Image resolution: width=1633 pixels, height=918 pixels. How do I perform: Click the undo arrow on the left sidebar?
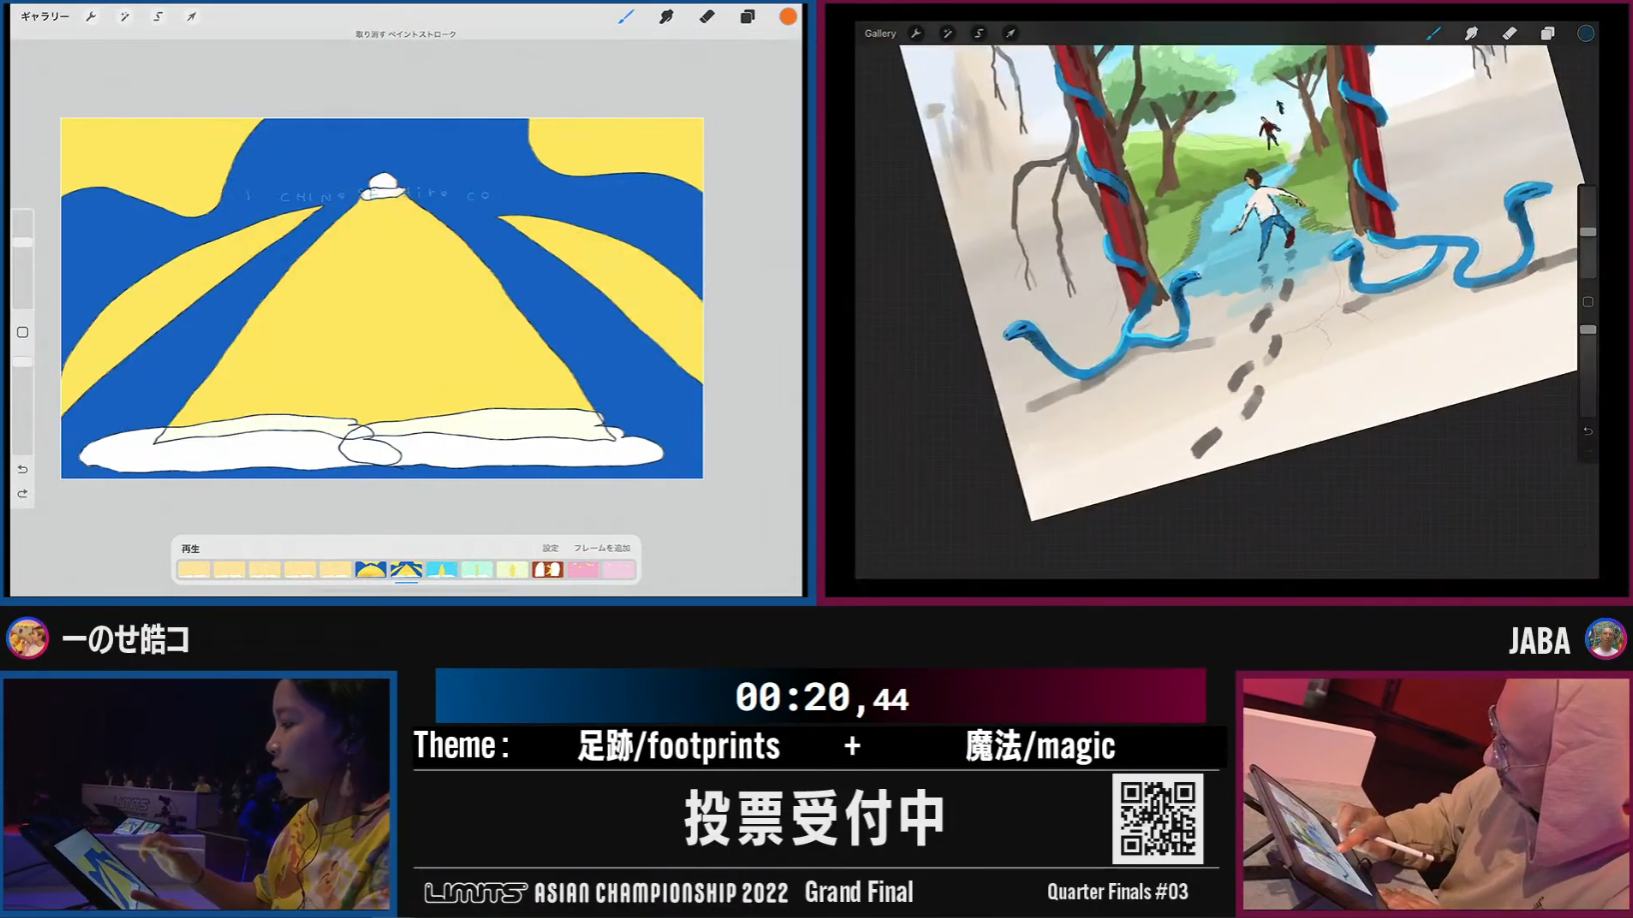[22, 469]
